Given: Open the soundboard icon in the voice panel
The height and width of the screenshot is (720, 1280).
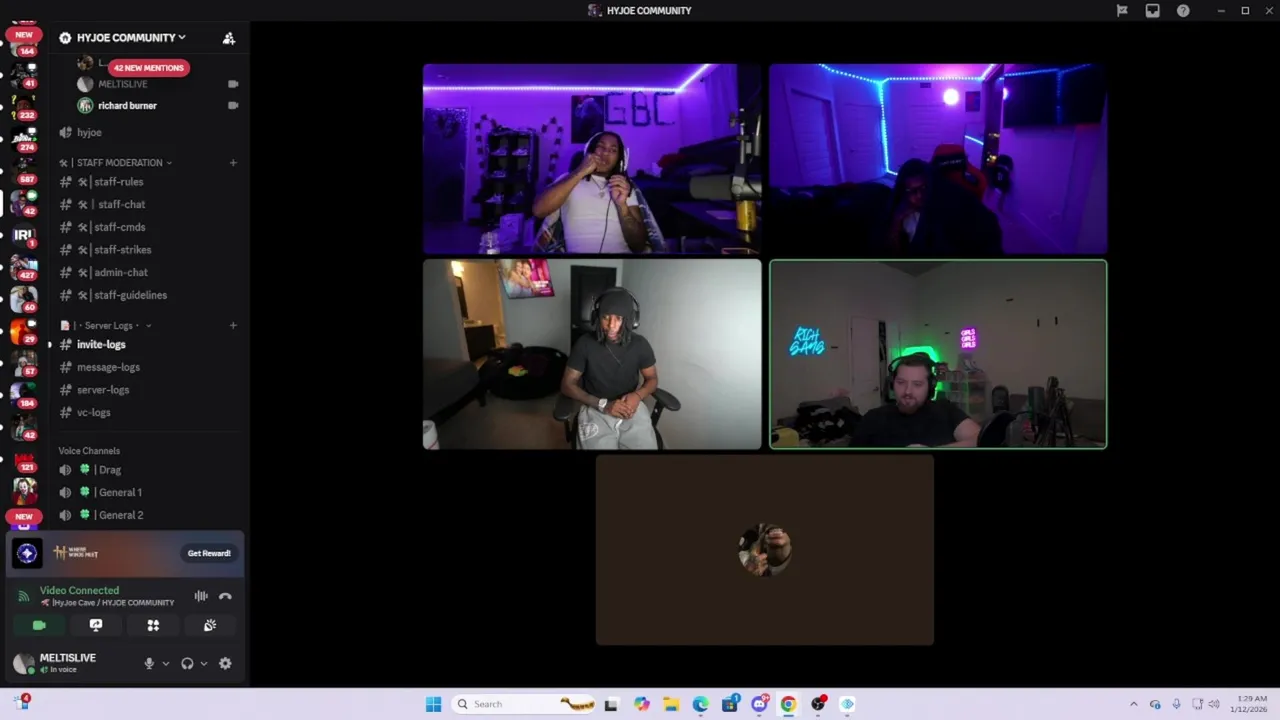Looking at the screenshot, I should (210, 625).
